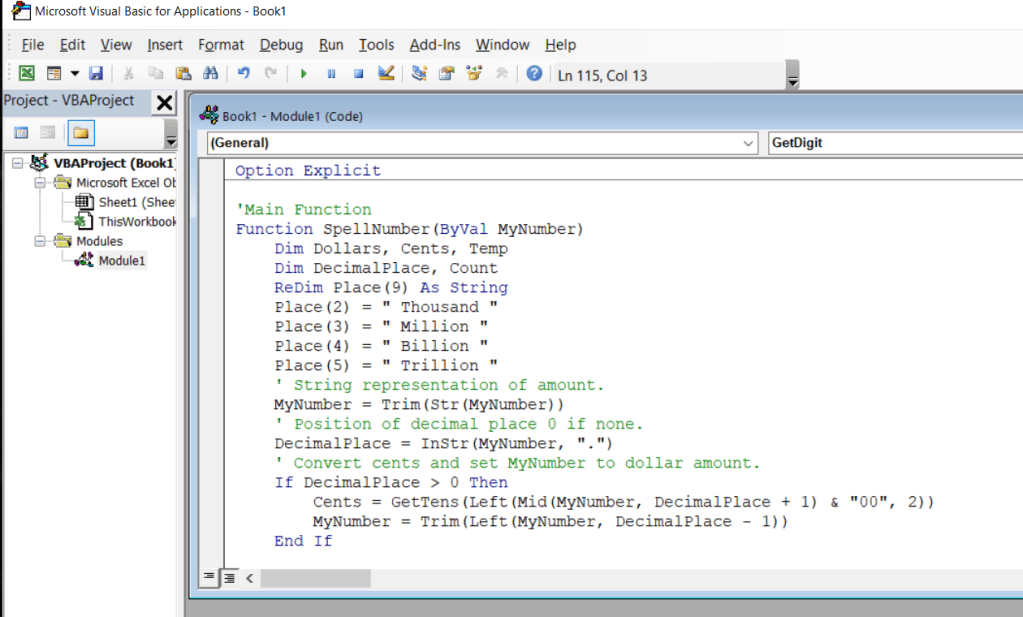Image resolution: width=1023 pixels, height=617 pixels.
Task: Open the (General) object dropdown
Action: click(749, 143)
